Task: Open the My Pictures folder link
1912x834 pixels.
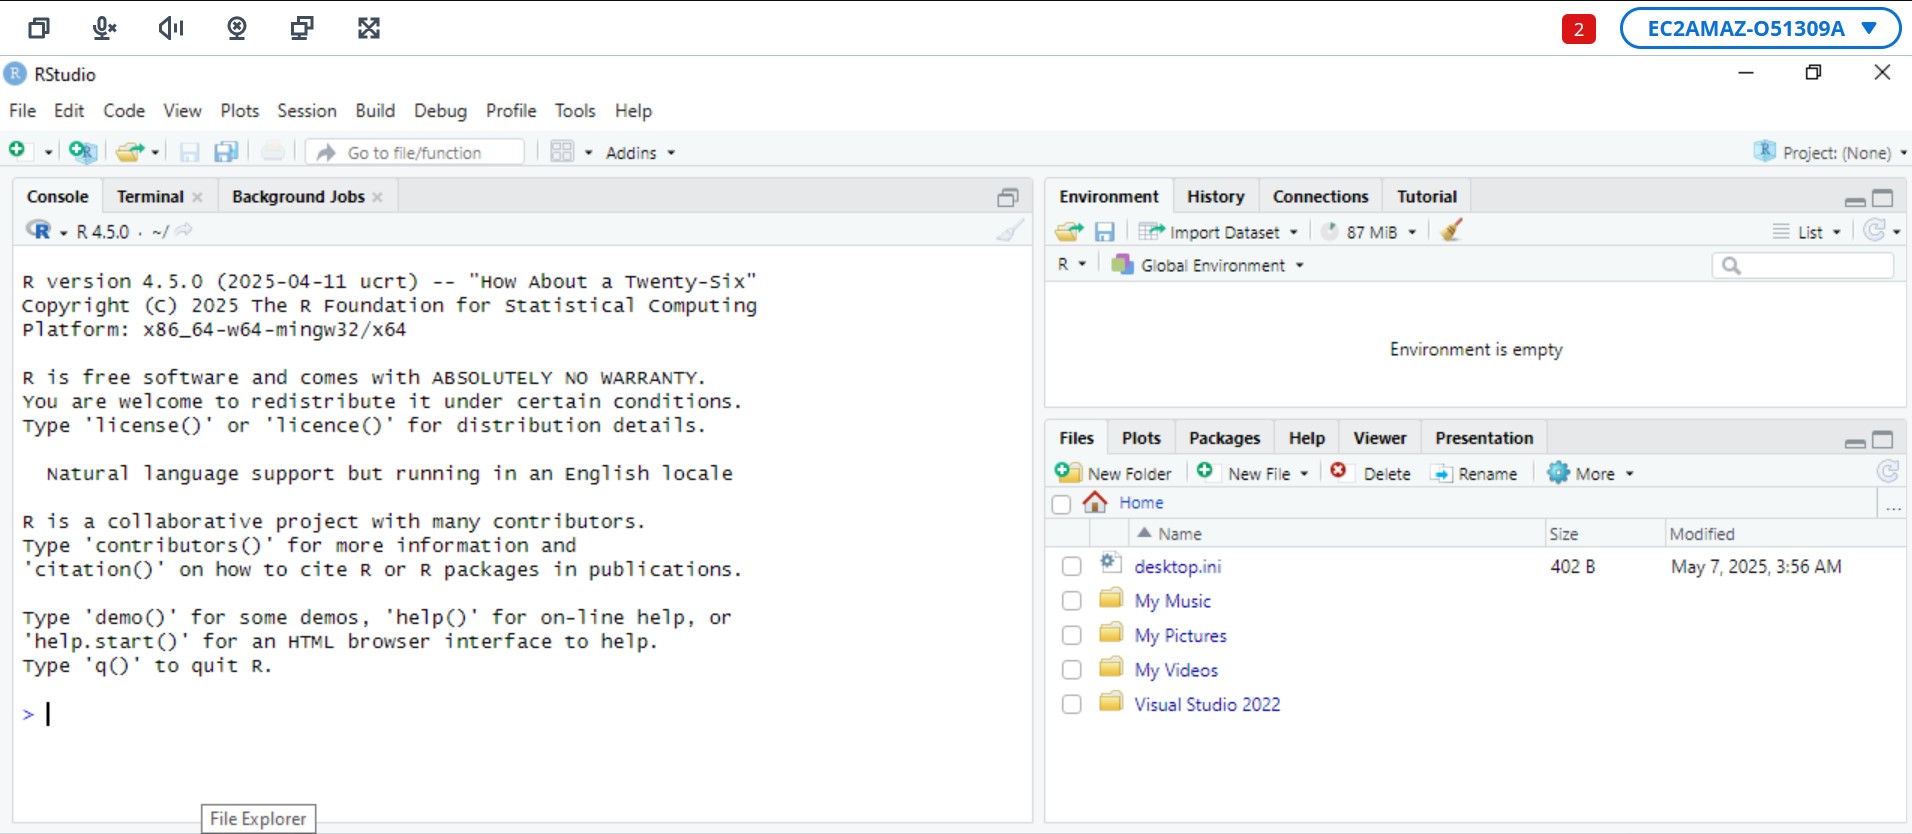Action: point(1180,636)
